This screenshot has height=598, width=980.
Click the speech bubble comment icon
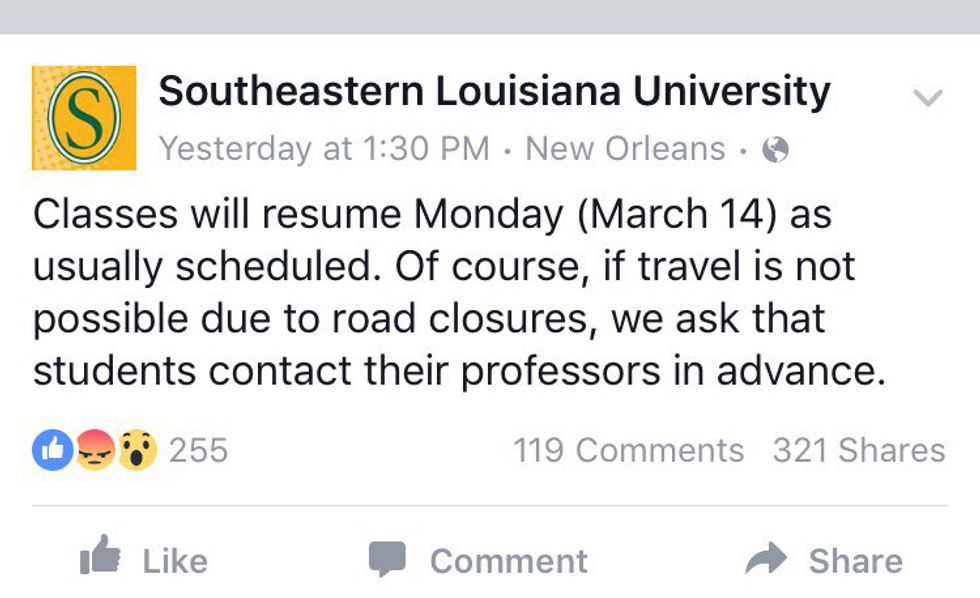click(387, 559)
